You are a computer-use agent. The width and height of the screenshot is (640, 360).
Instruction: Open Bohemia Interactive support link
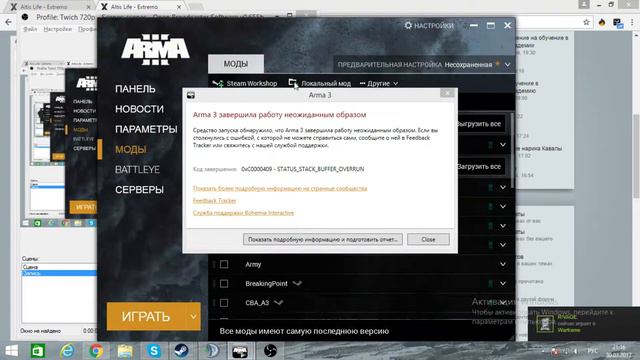pyautogui.click(x=243, y=213)
